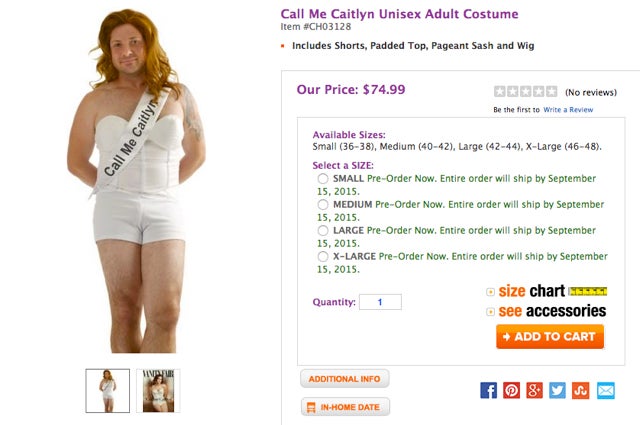
Task: Click the star rating icons
Action: point(524,92)
